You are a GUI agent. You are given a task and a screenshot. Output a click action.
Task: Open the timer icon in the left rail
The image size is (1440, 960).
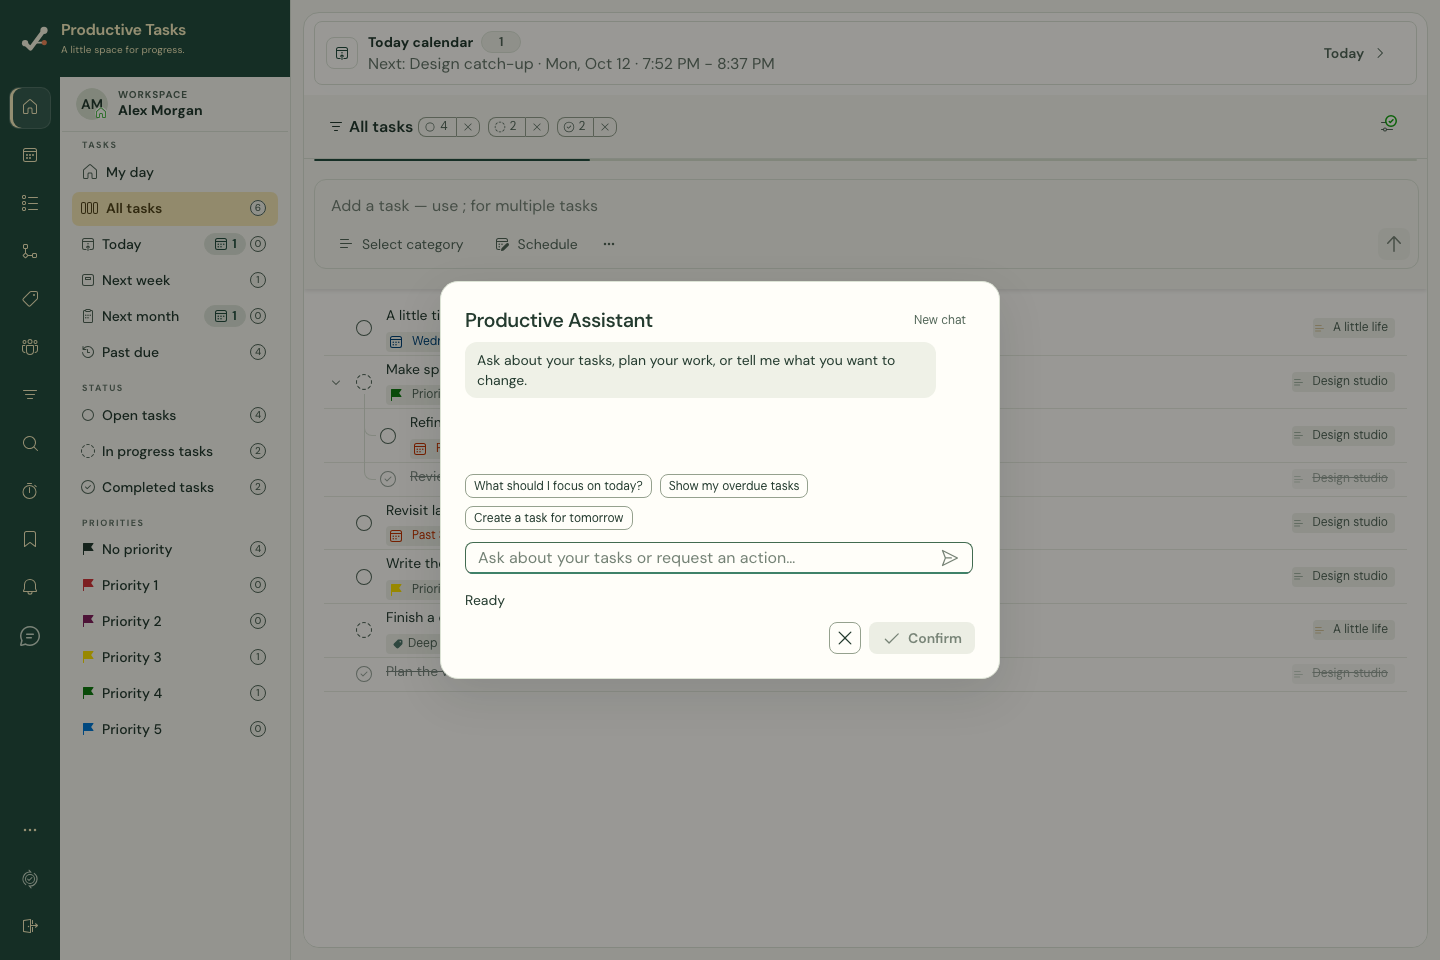click(x=30, y=491)
